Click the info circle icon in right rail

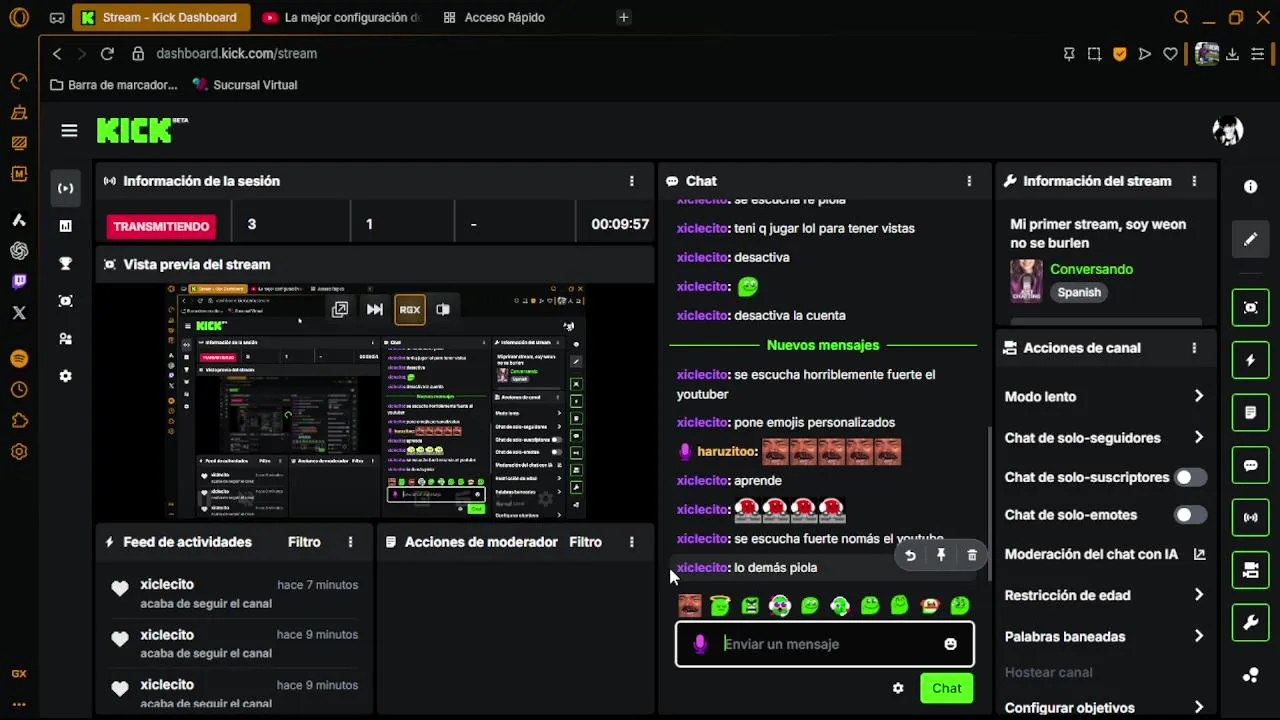[1250, 187]
